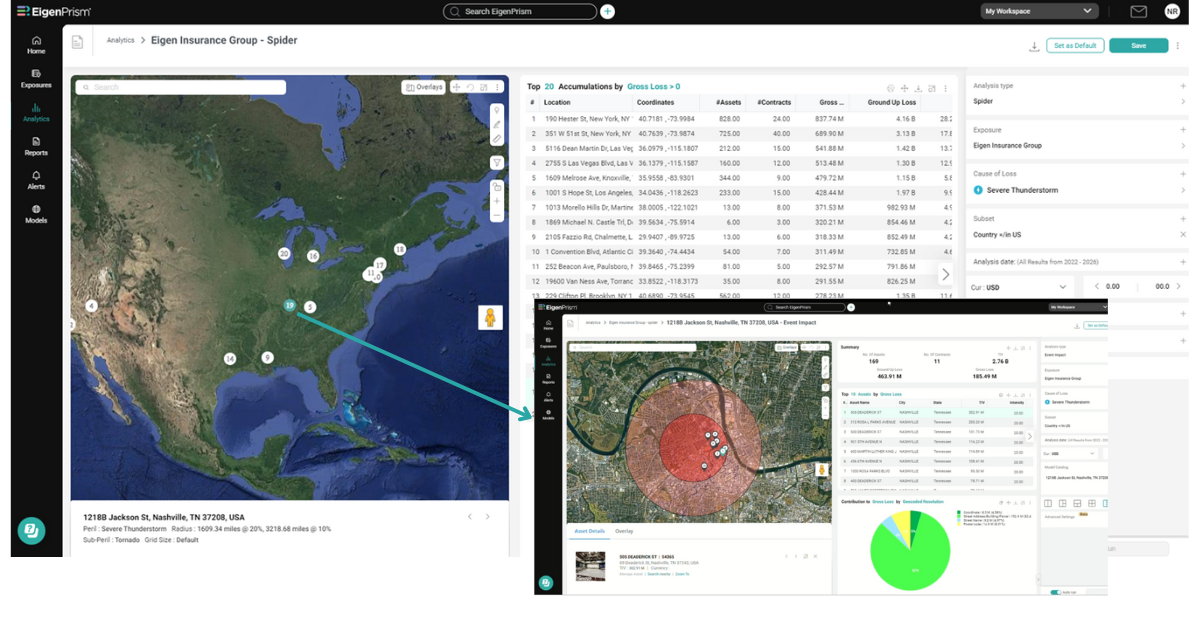Select row 190 Hester St, New York

coord(740,118)
